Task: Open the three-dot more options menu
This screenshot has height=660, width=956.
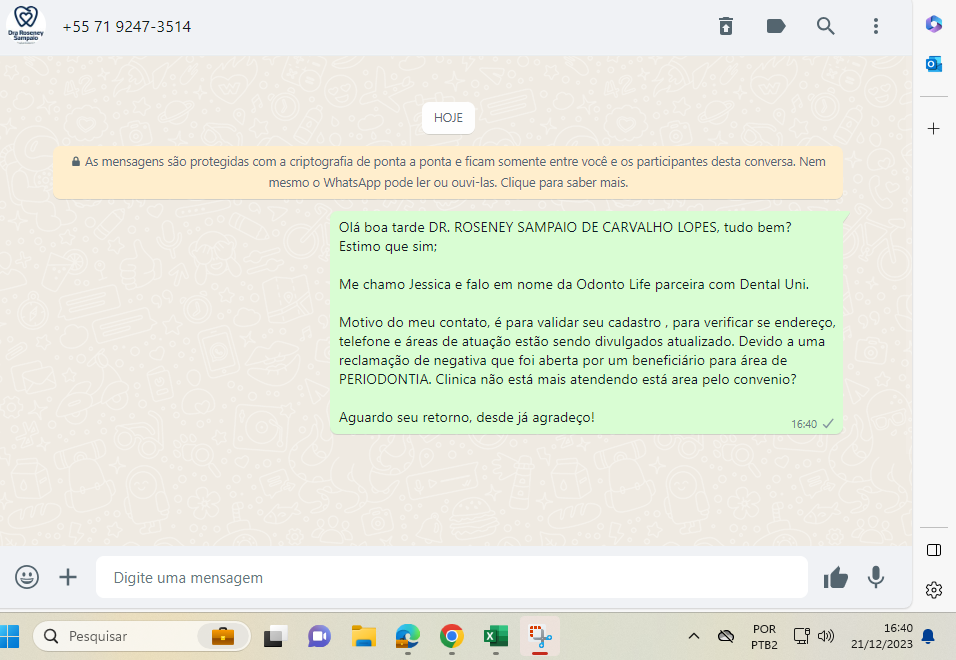Action: 876,26
